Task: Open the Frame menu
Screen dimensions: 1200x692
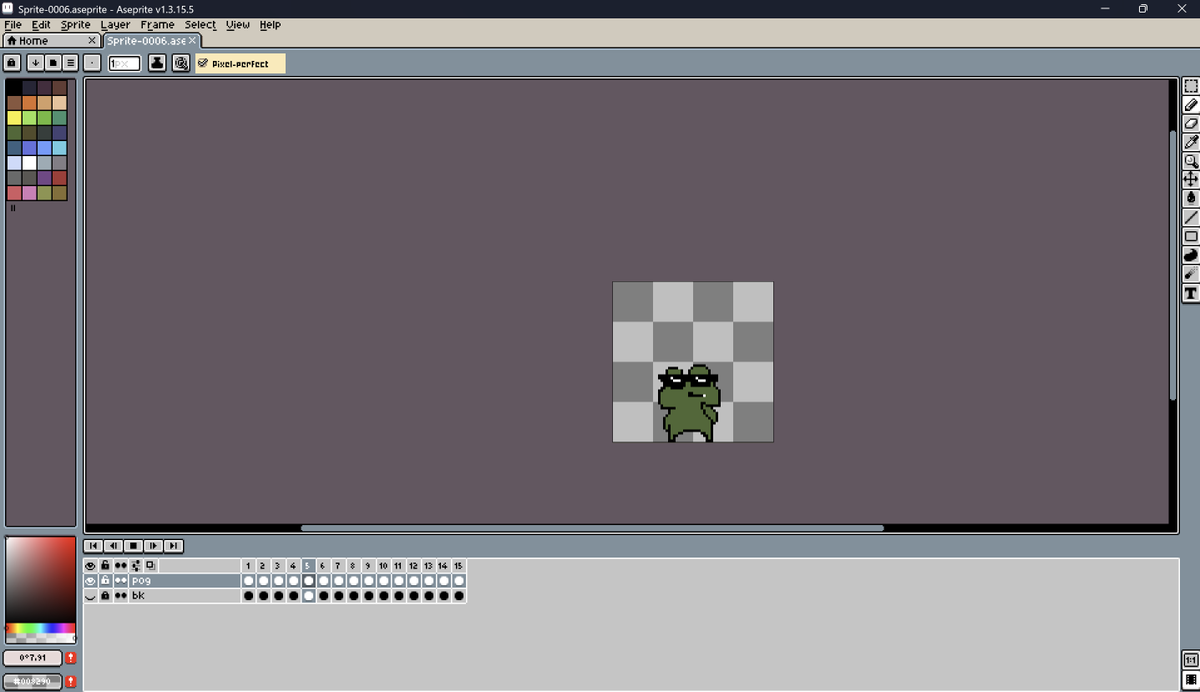Action: point(157,24)
